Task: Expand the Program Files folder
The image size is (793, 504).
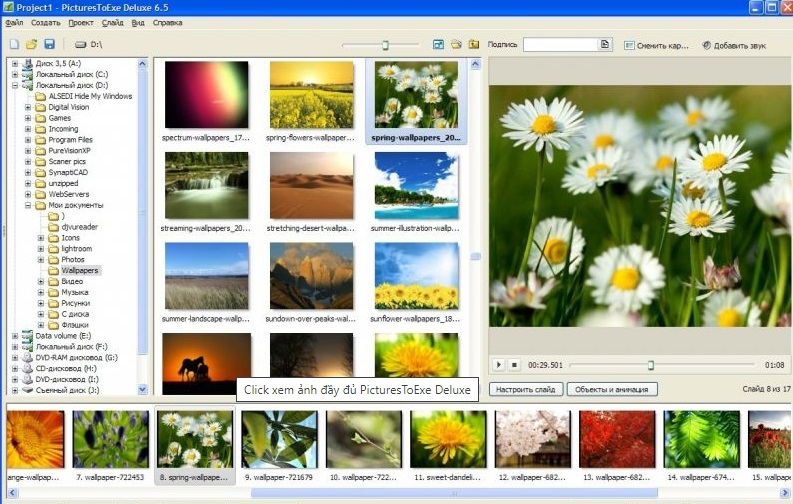Action: (28, 140)
